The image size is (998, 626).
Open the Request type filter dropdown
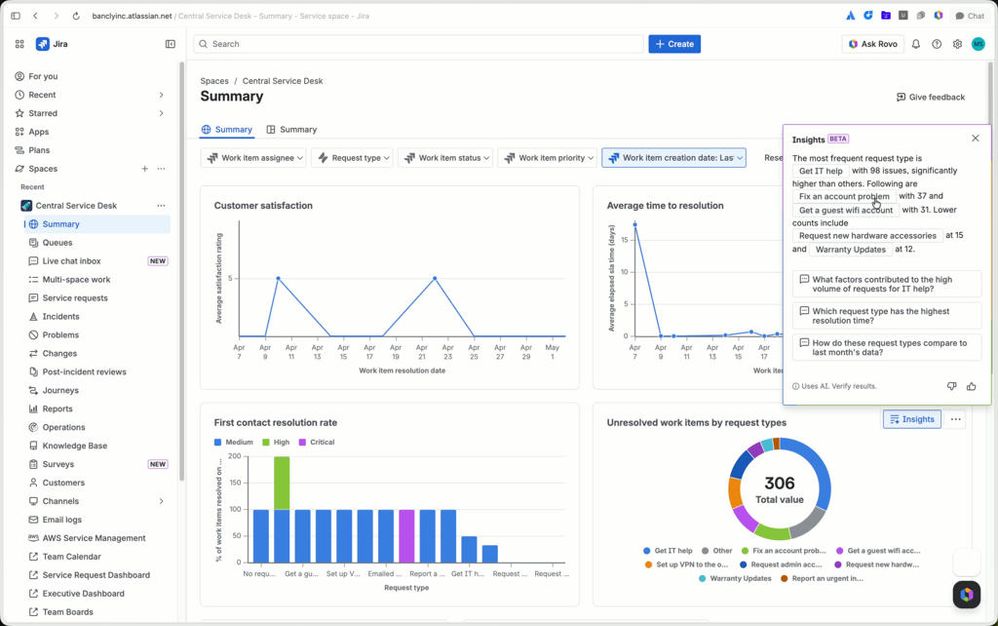[x=352, y=158]
